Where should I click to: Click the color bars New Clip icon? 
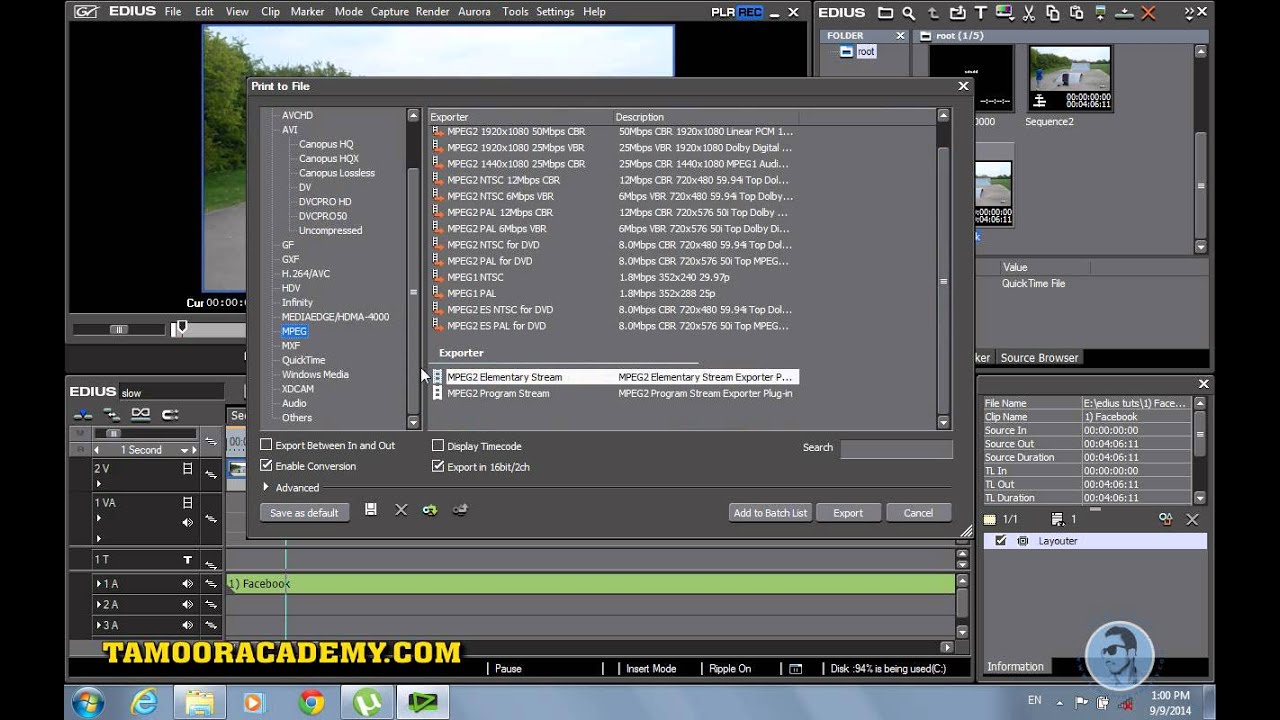(1004, 12)
